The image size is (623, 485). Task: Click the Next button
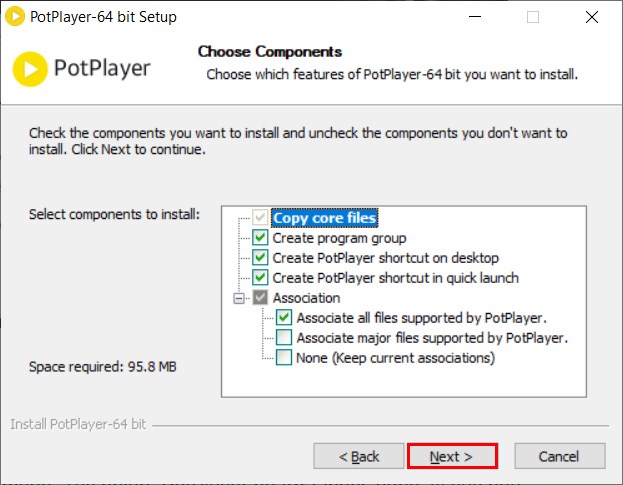coord(452,456)
